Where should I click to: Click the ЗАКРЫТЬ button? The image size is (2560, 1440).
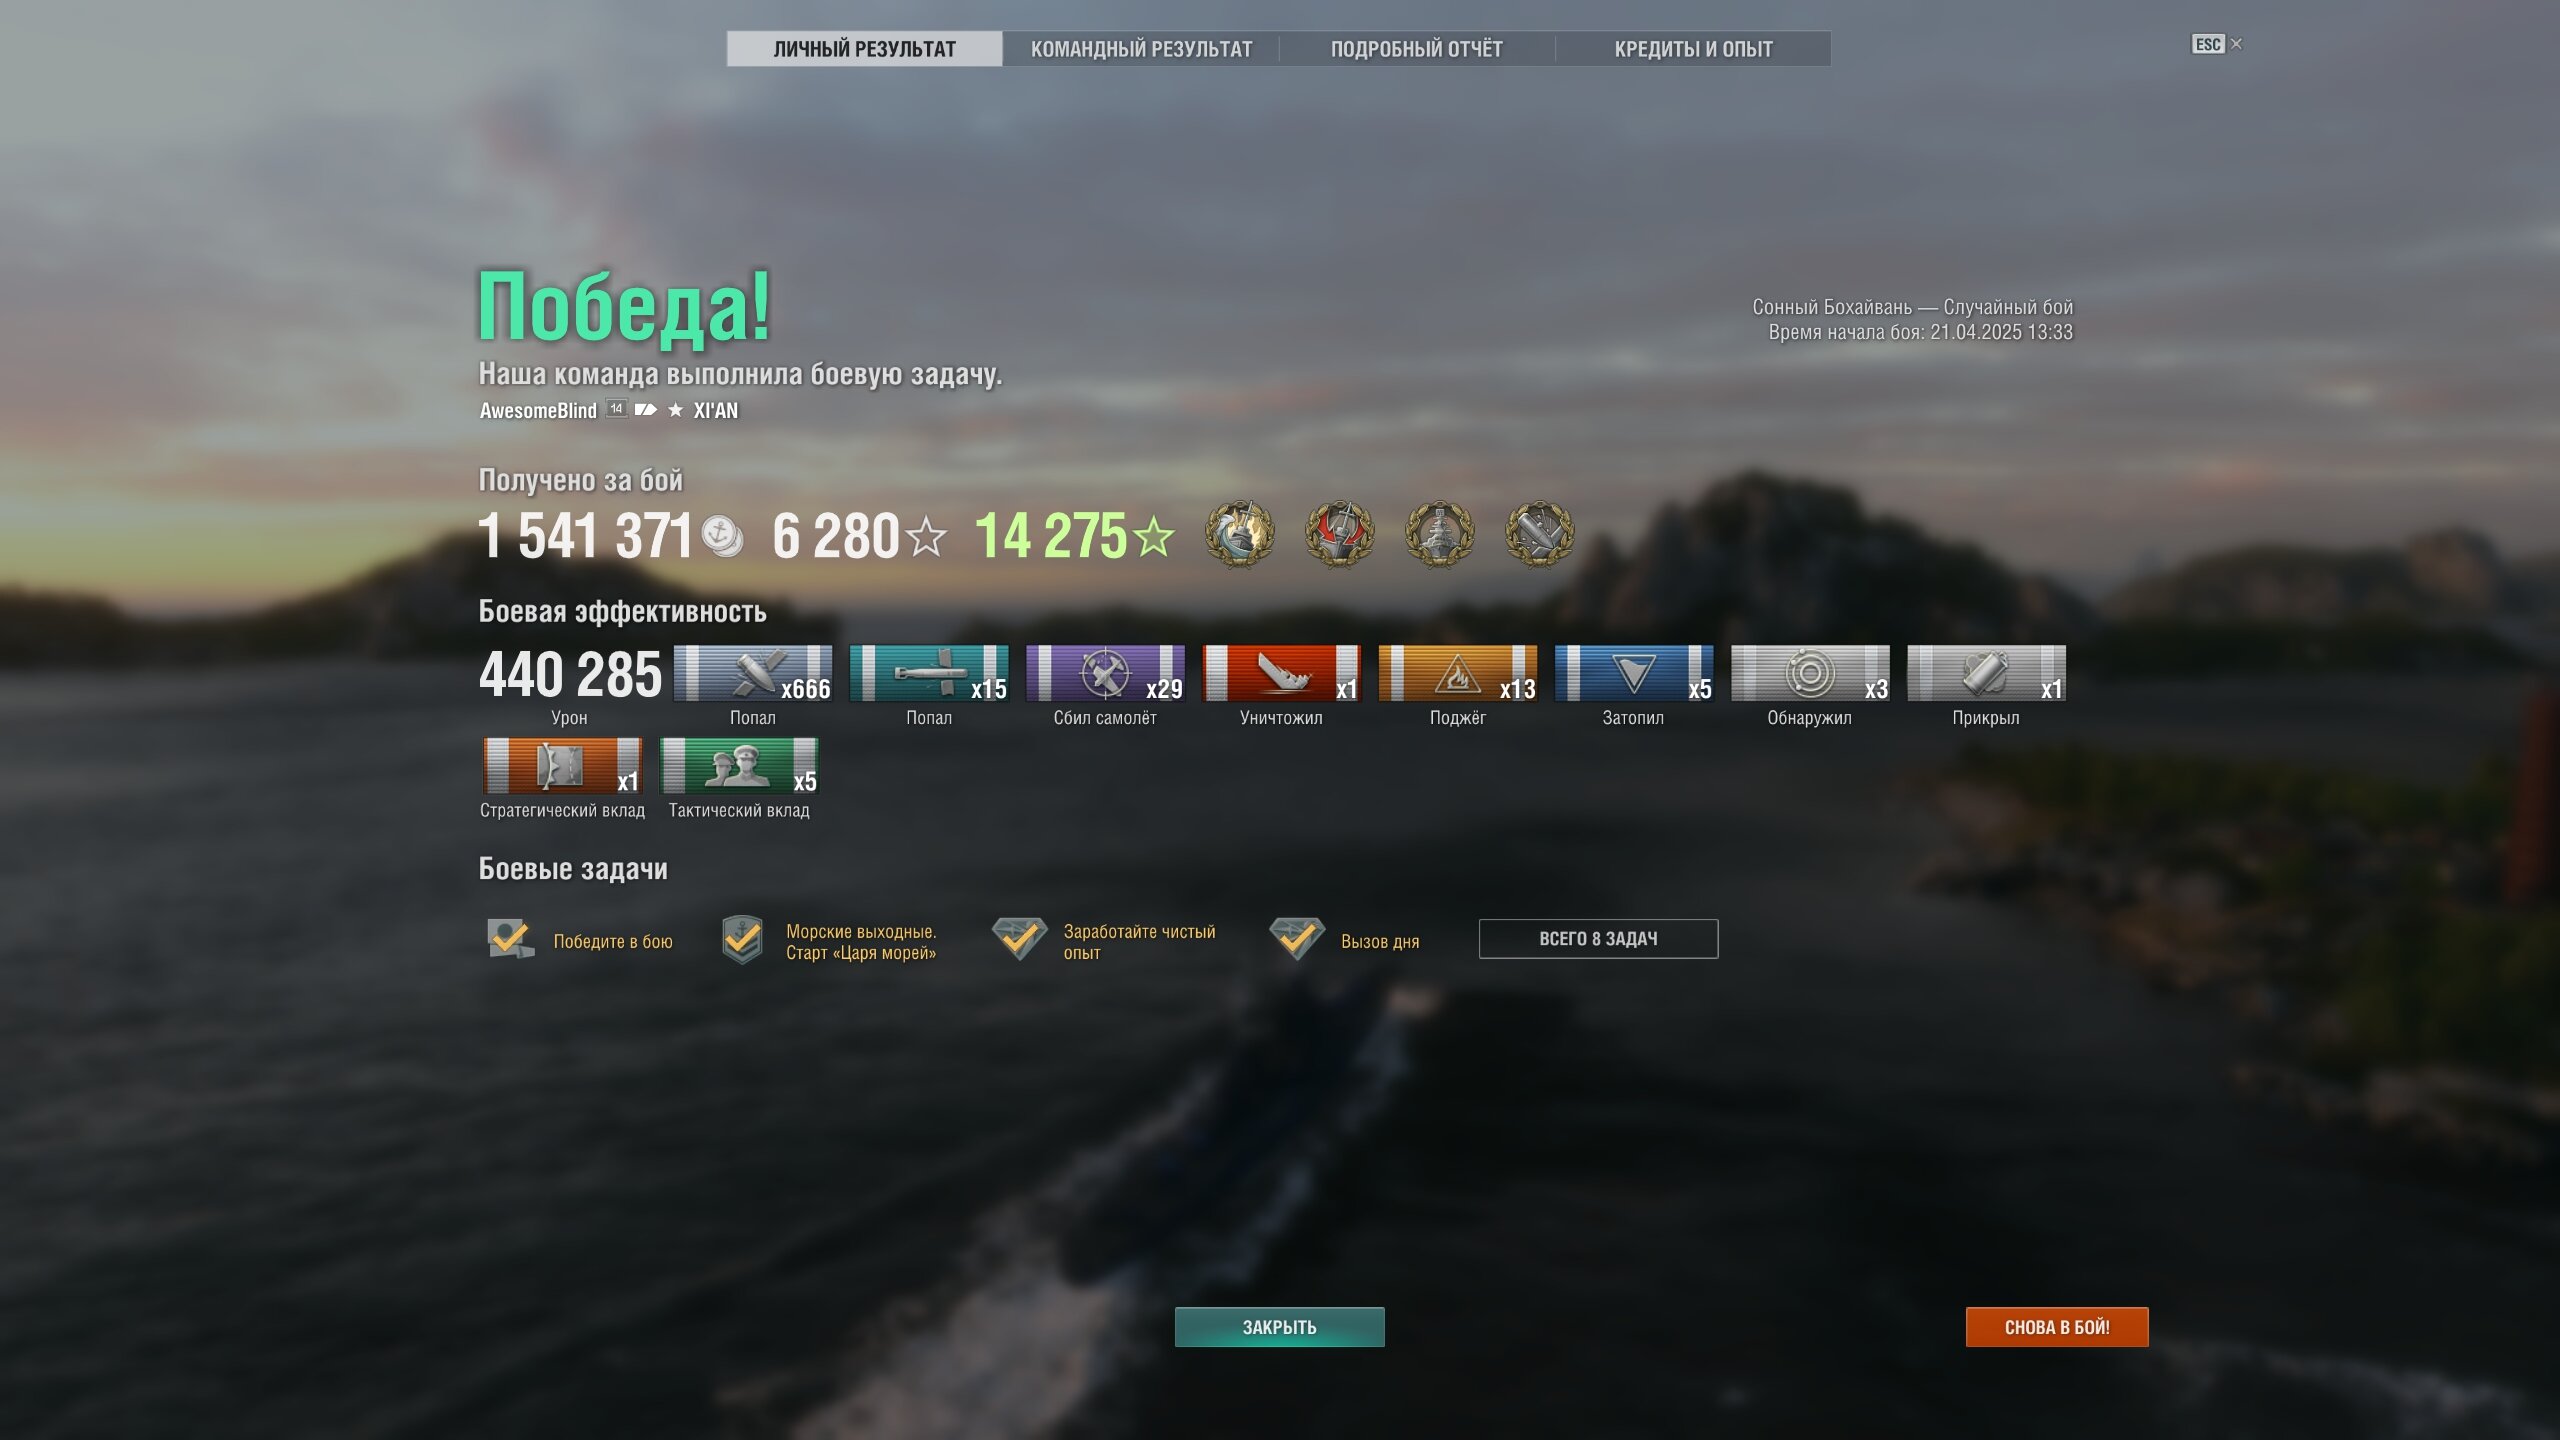point(1279,1327)
